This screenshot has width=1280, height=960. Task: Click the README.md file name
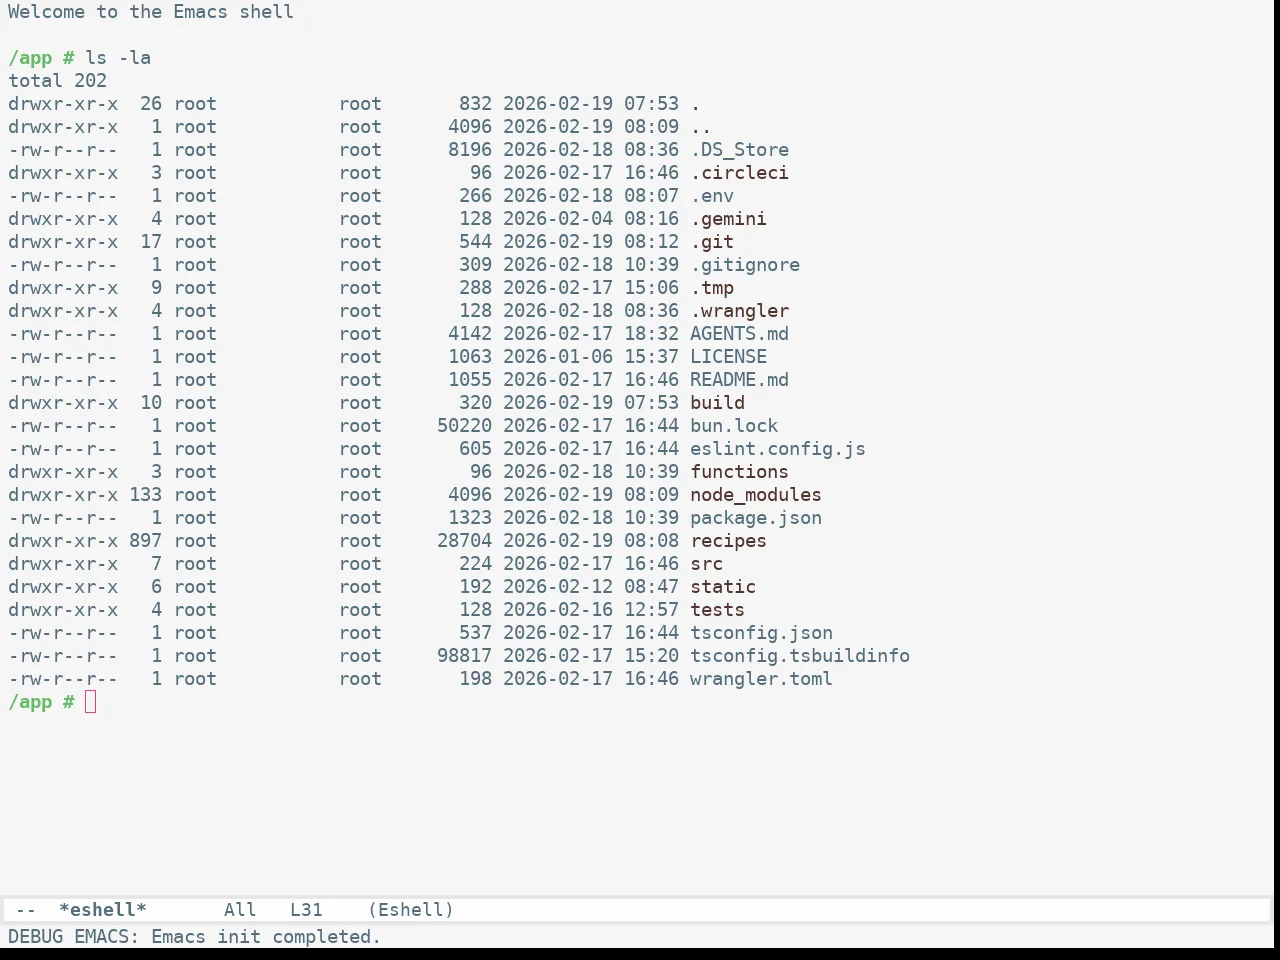[x=740, y=380]
